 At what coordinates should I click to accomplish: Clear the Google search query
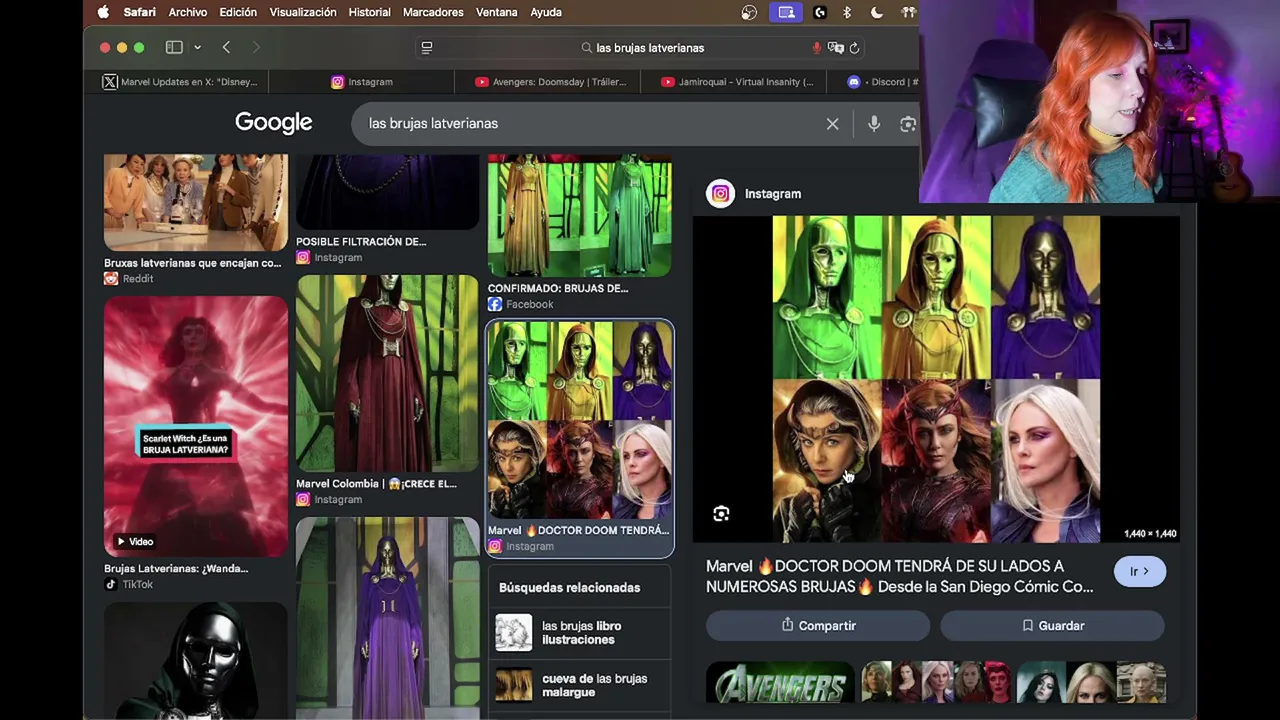(x=832, y=123)
